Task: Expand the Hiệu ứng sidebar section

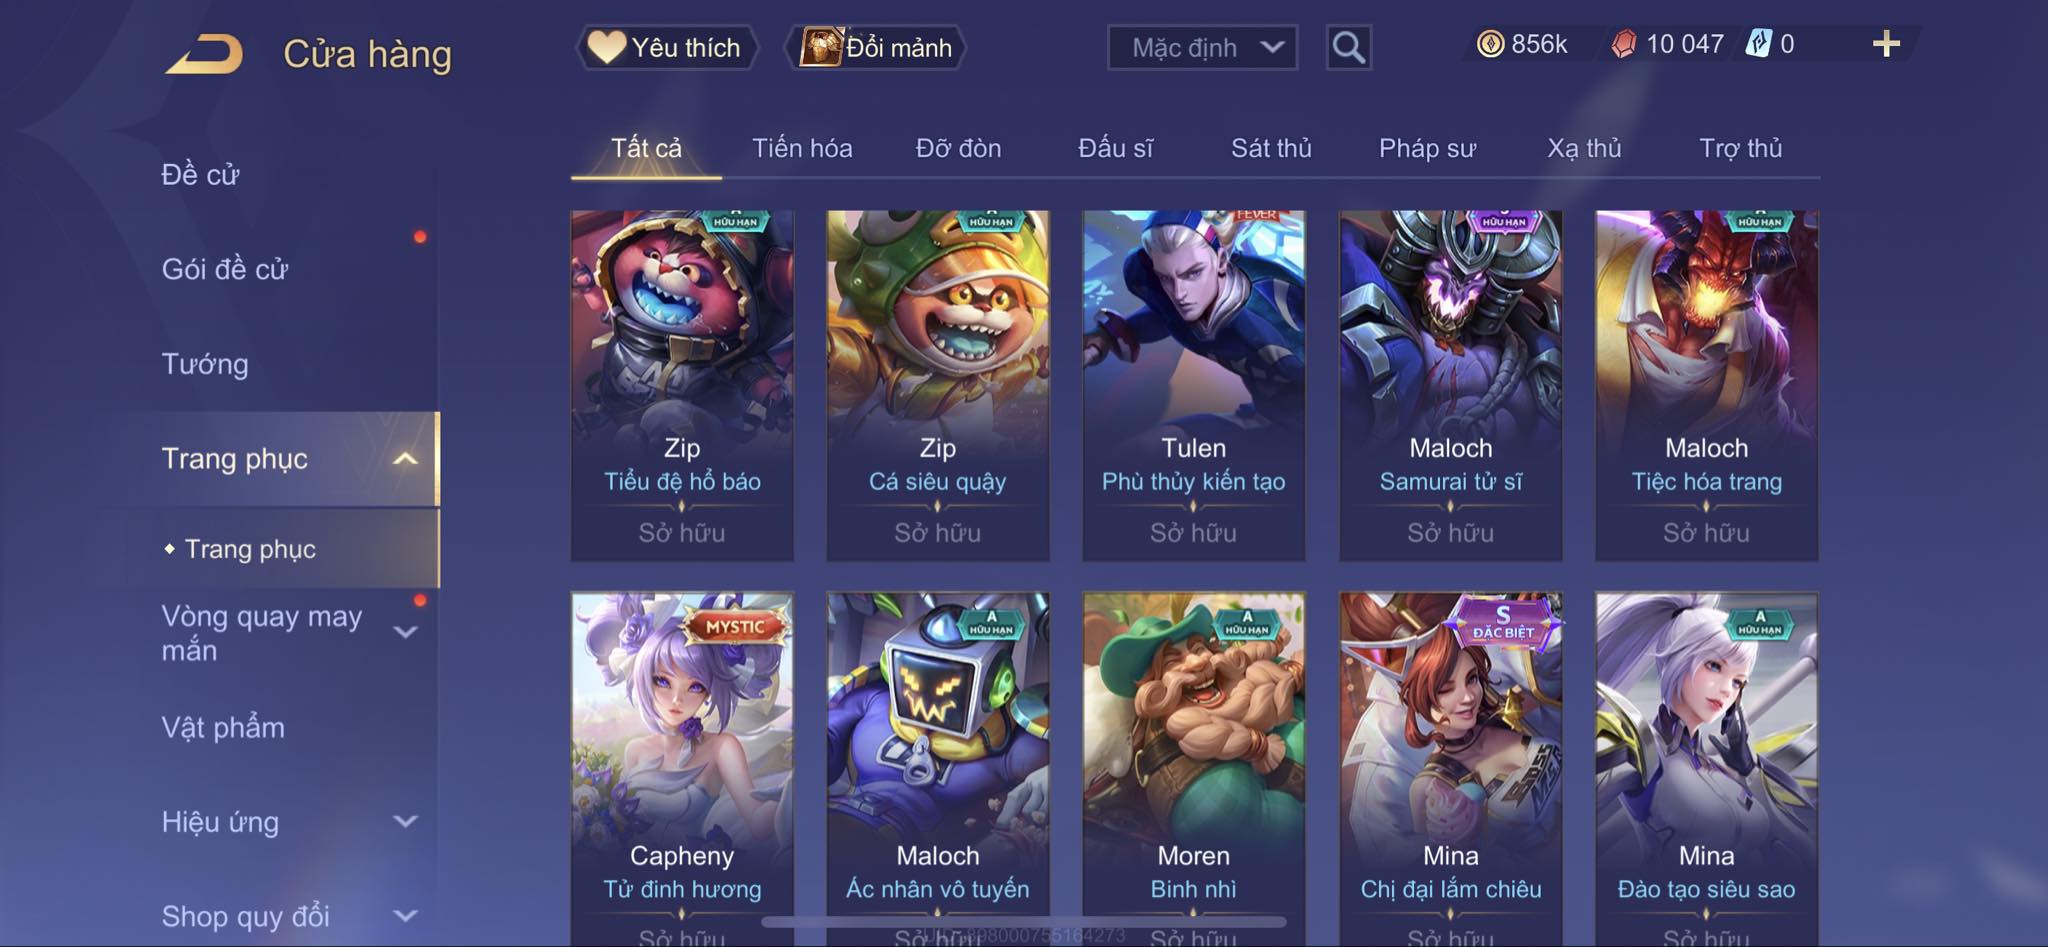Action: tap(405, 822)
